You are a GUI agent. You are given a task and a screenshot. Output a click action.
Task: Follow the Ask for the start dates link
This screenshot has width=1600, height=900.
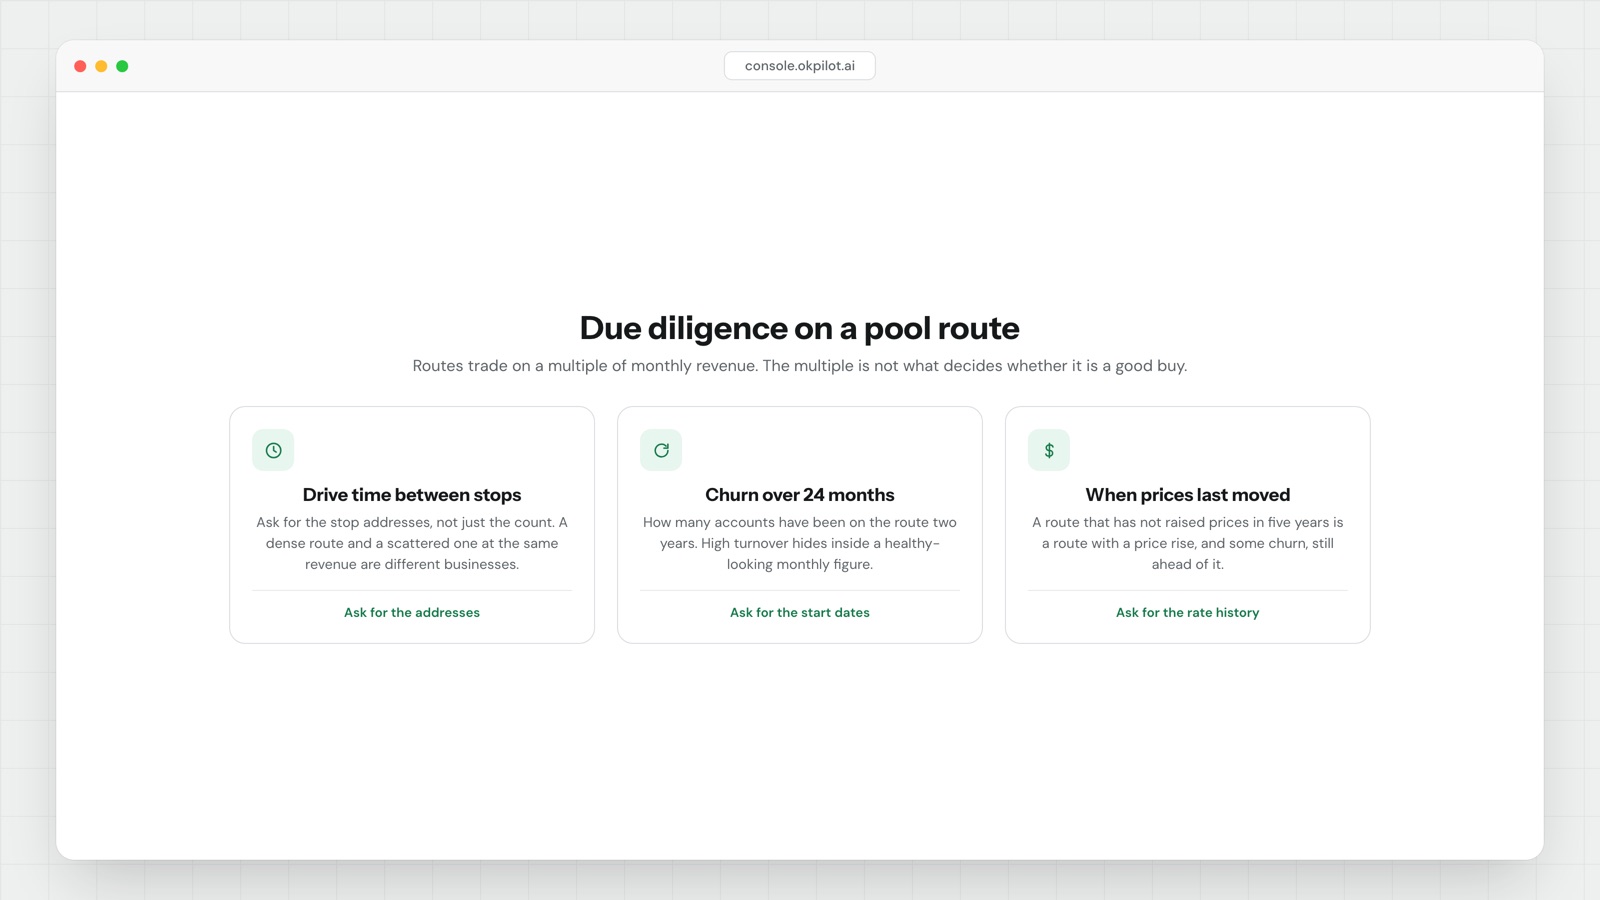click(x=800, y=612)
